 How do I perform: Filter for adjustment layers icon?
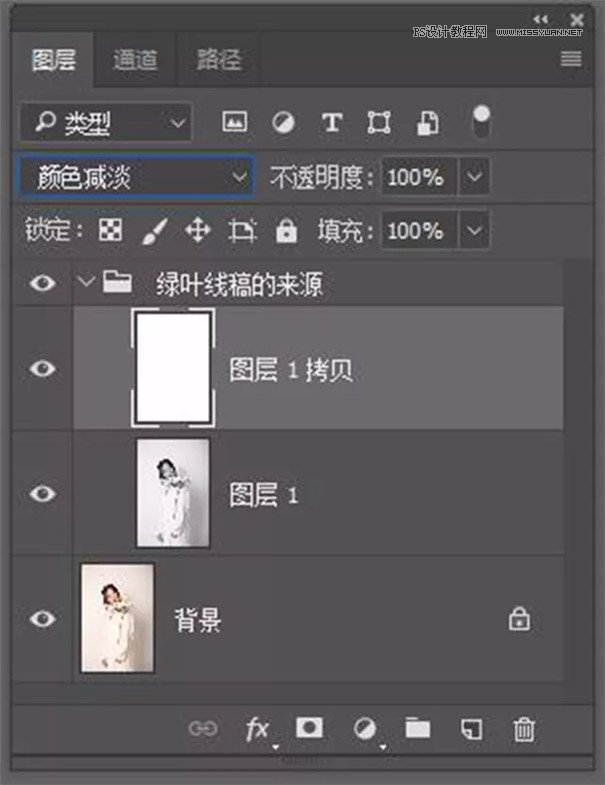[283, 122]
